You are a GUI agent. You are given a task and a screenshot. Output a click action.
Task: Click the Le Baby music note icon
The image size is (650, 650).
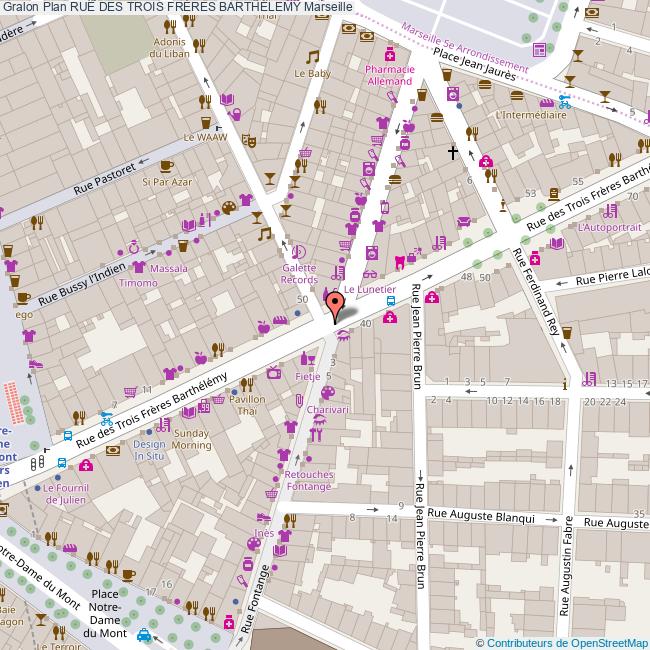point(312,57)
